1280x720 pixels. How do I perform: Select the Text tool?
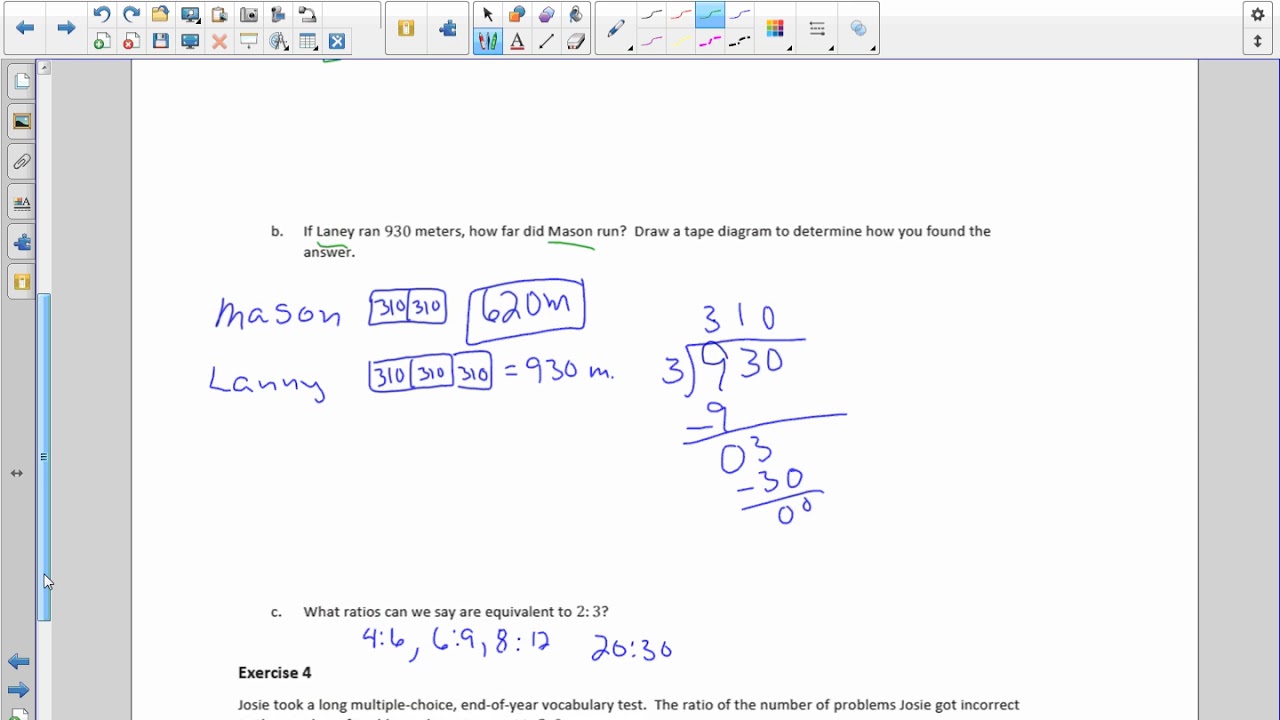(x=517, y=41)
